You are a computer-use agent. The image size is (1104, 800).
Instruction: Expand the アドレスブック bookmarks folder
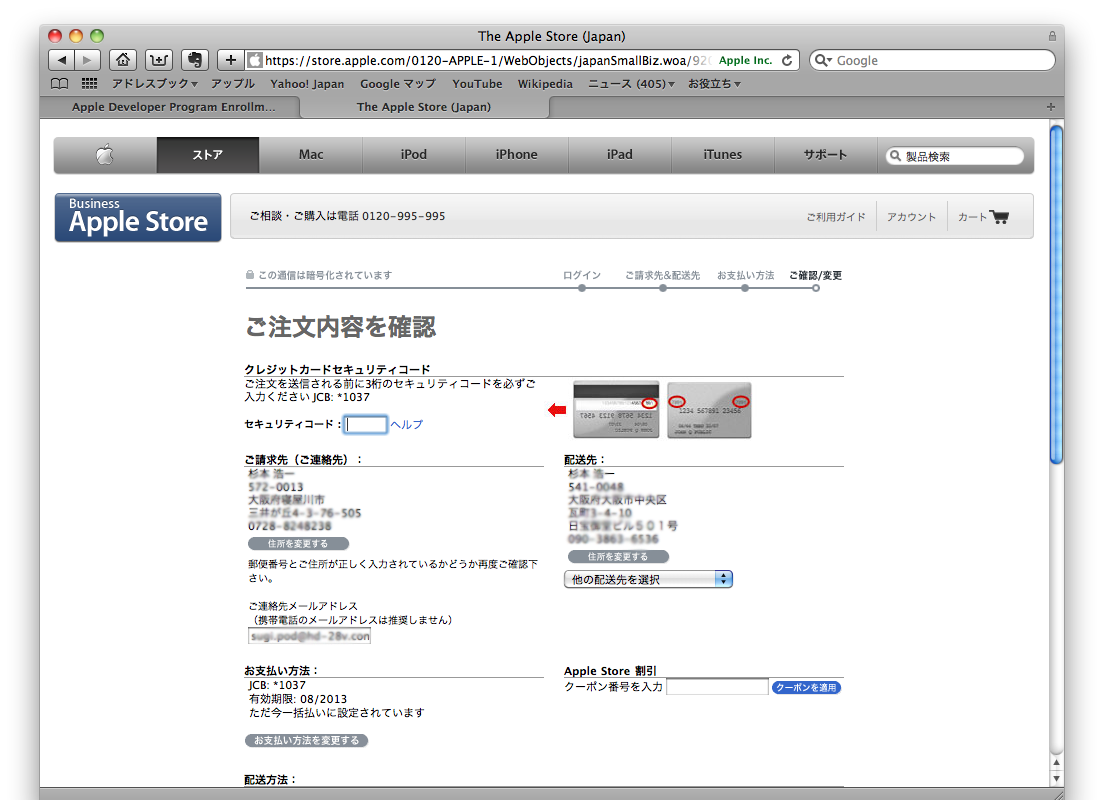(154, 84)
